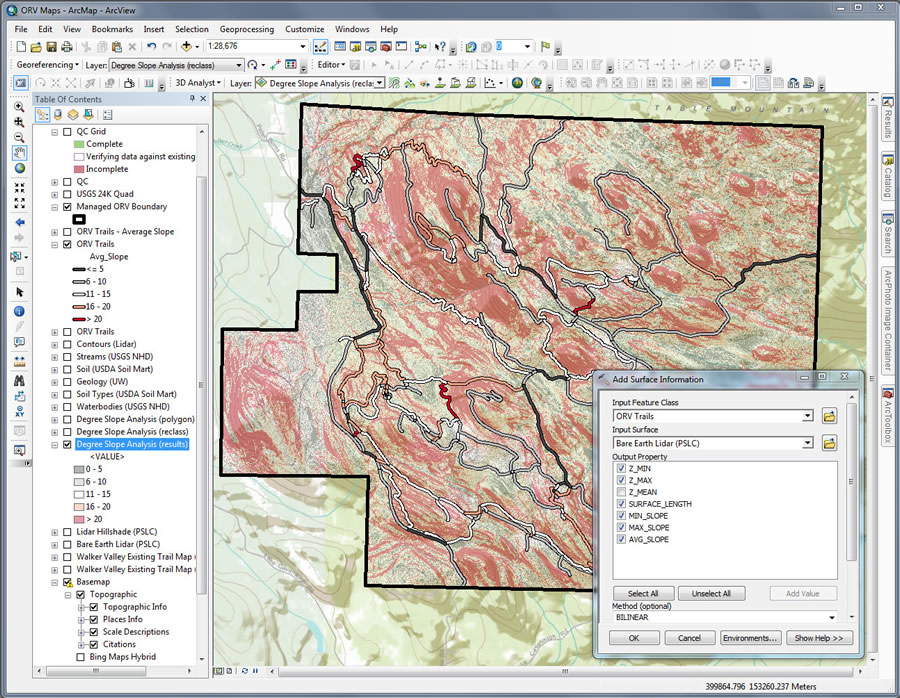Go back to previous extent
The height and width of the screenshot is (698, 900).
point(19,220)
